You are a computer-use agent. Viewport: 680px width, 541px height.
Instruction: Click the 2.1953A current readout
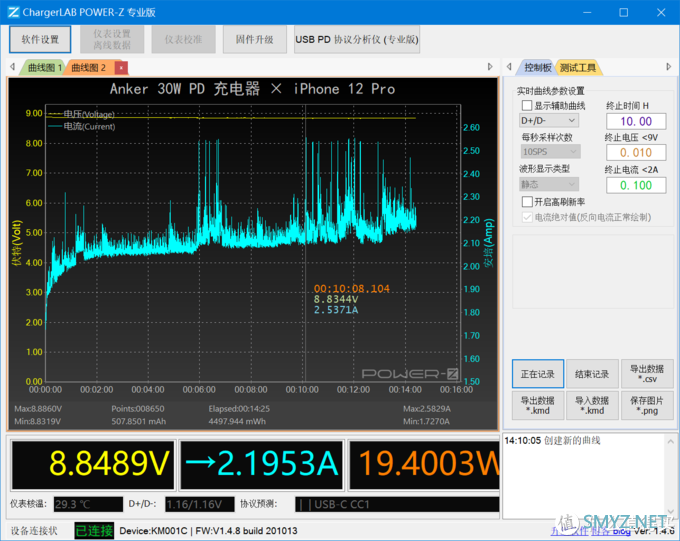(262, 465)
